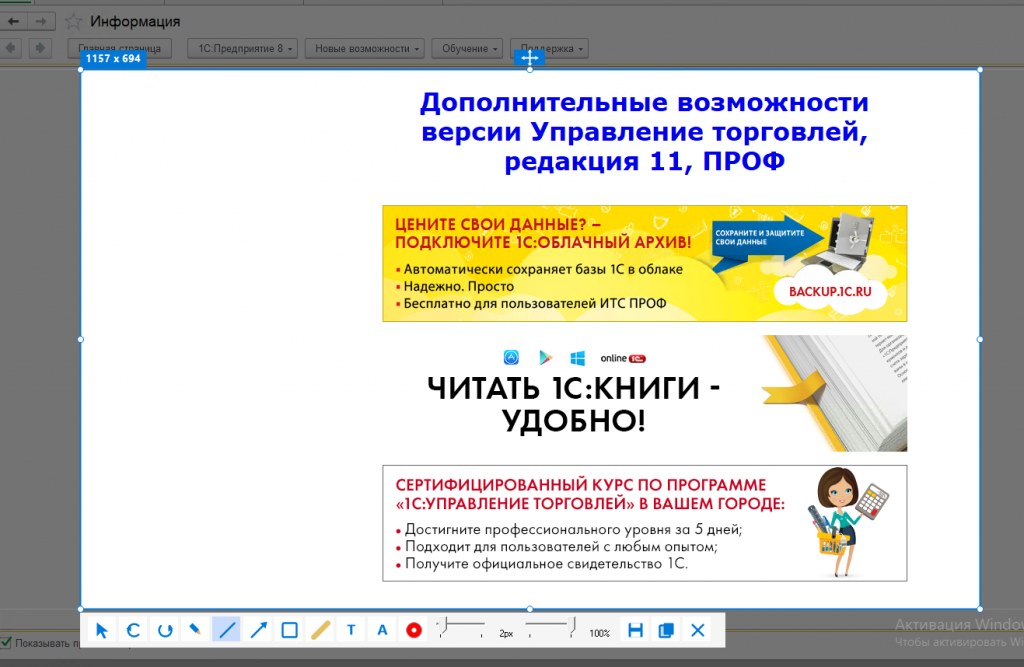This screenshot has height=667, width=1024.
Task: Click the Google Play icon in the books banner
Action: (x=545, y=357)
